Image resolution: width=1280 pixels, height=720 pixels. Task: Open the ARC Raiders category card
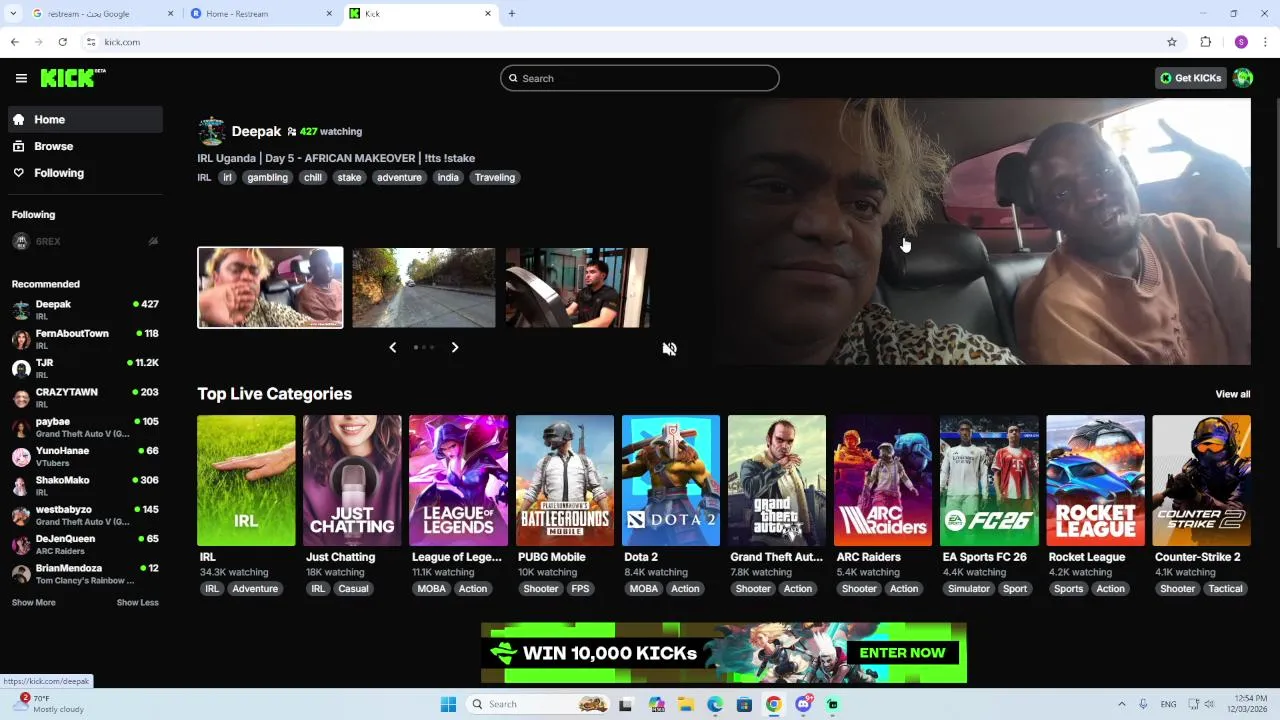(x=883, y=481)
